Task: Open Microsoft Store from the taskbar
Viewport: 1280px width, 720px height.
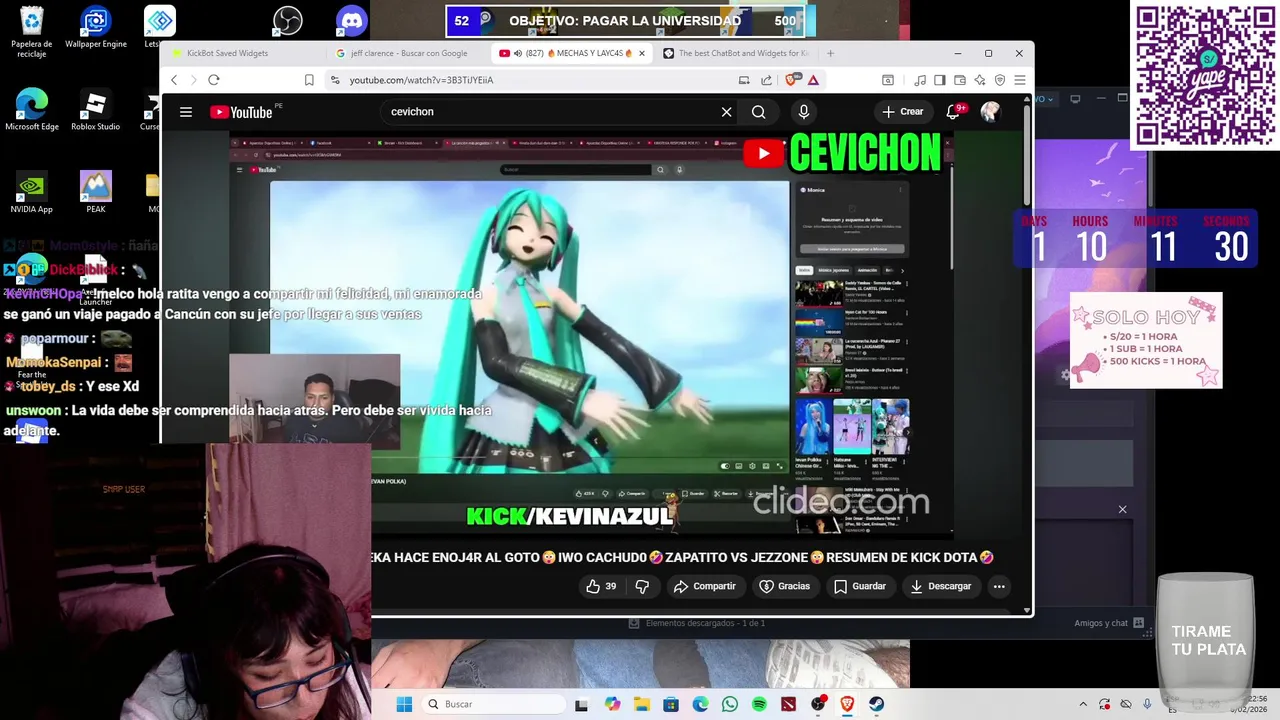Action: (671, 704)
